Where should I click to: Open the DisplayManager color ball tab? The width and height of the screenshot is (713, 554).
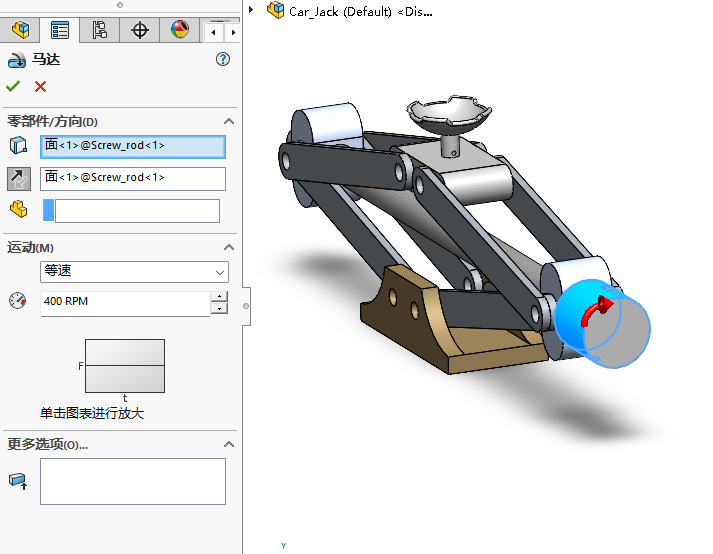click(x=179, y=30)
